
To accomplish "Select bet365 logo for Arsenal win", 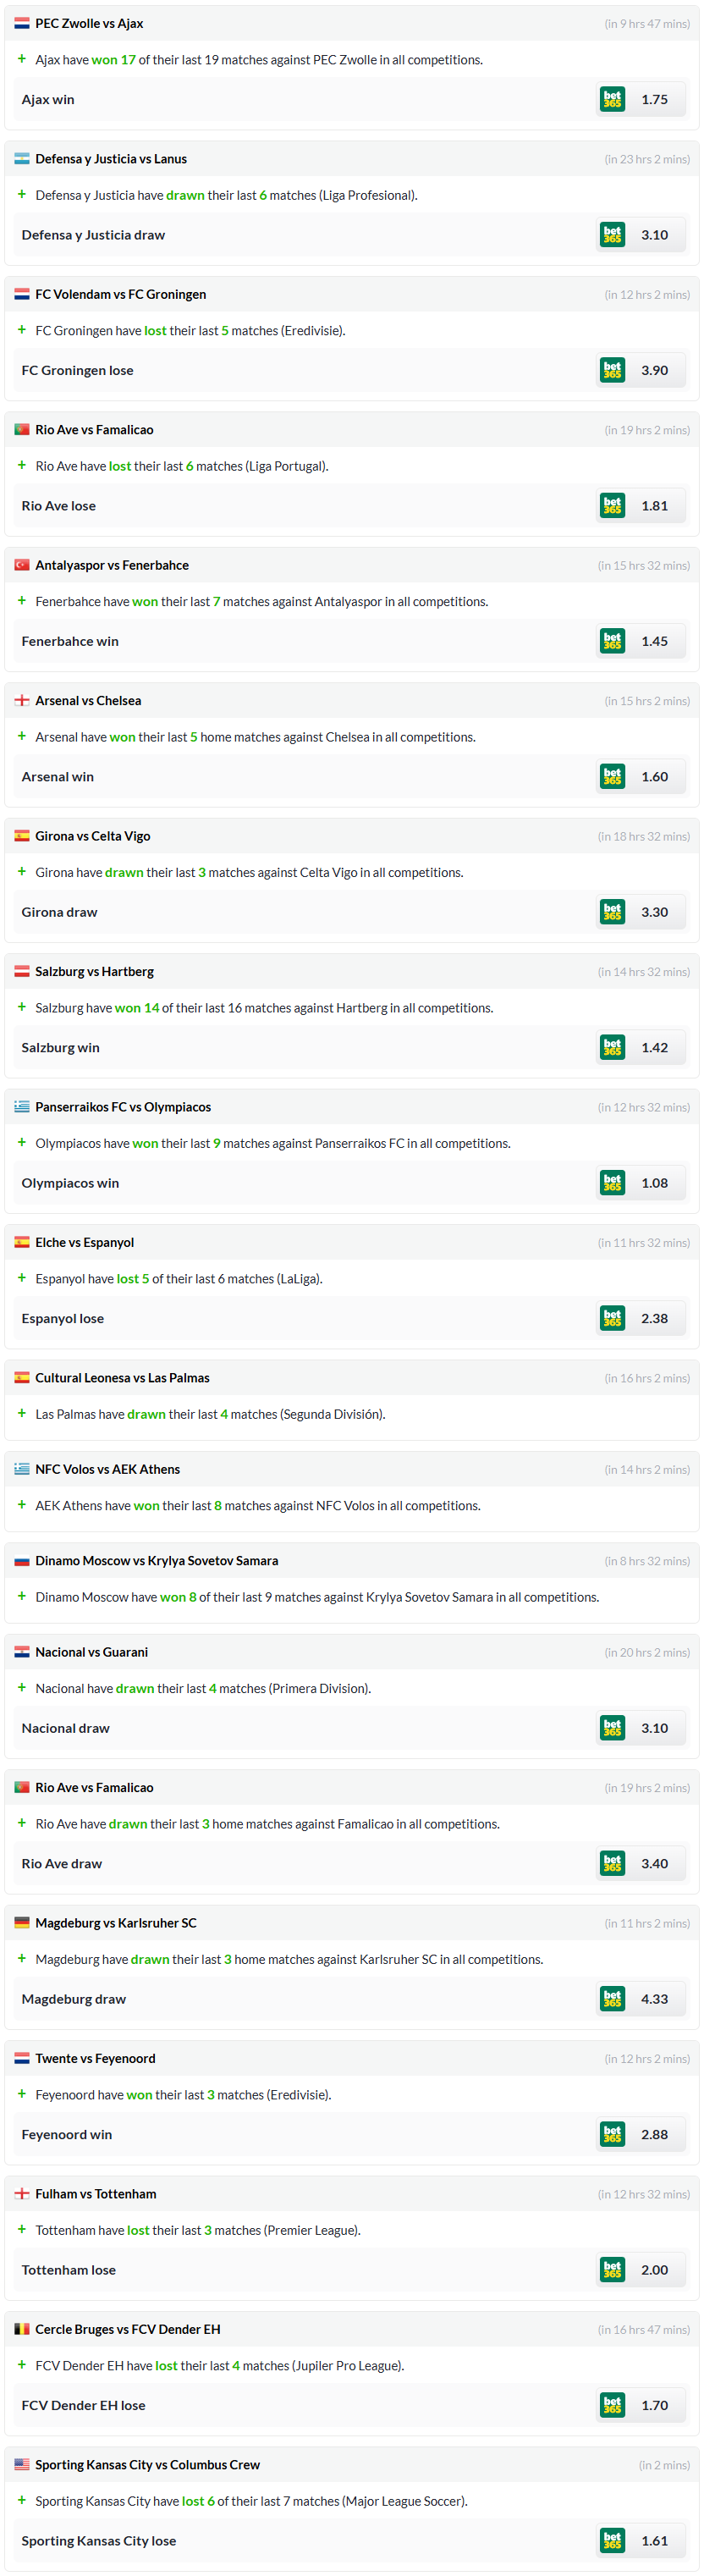I will coord(612,777).
